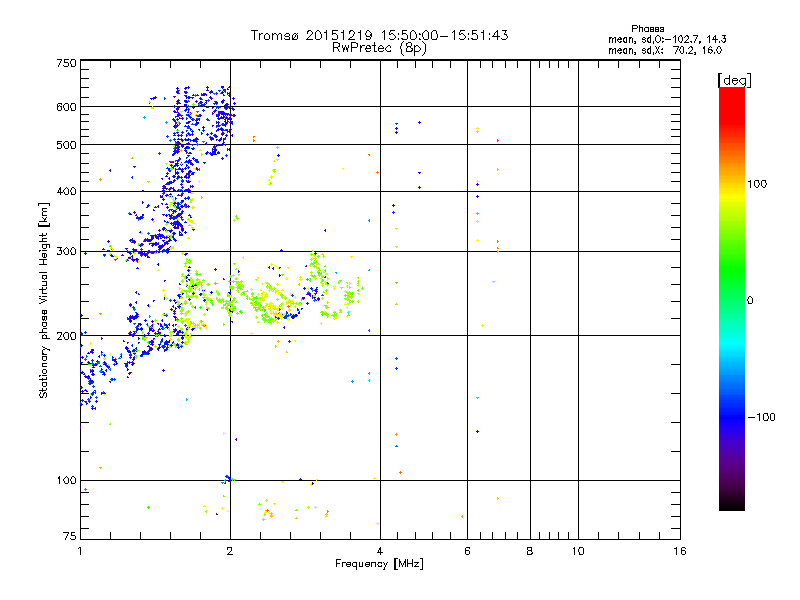This screenshot has width=800, height=600.
Task: Click the y-axis tick label '750'
Action: pyautogui.click(x=66, y=64)
